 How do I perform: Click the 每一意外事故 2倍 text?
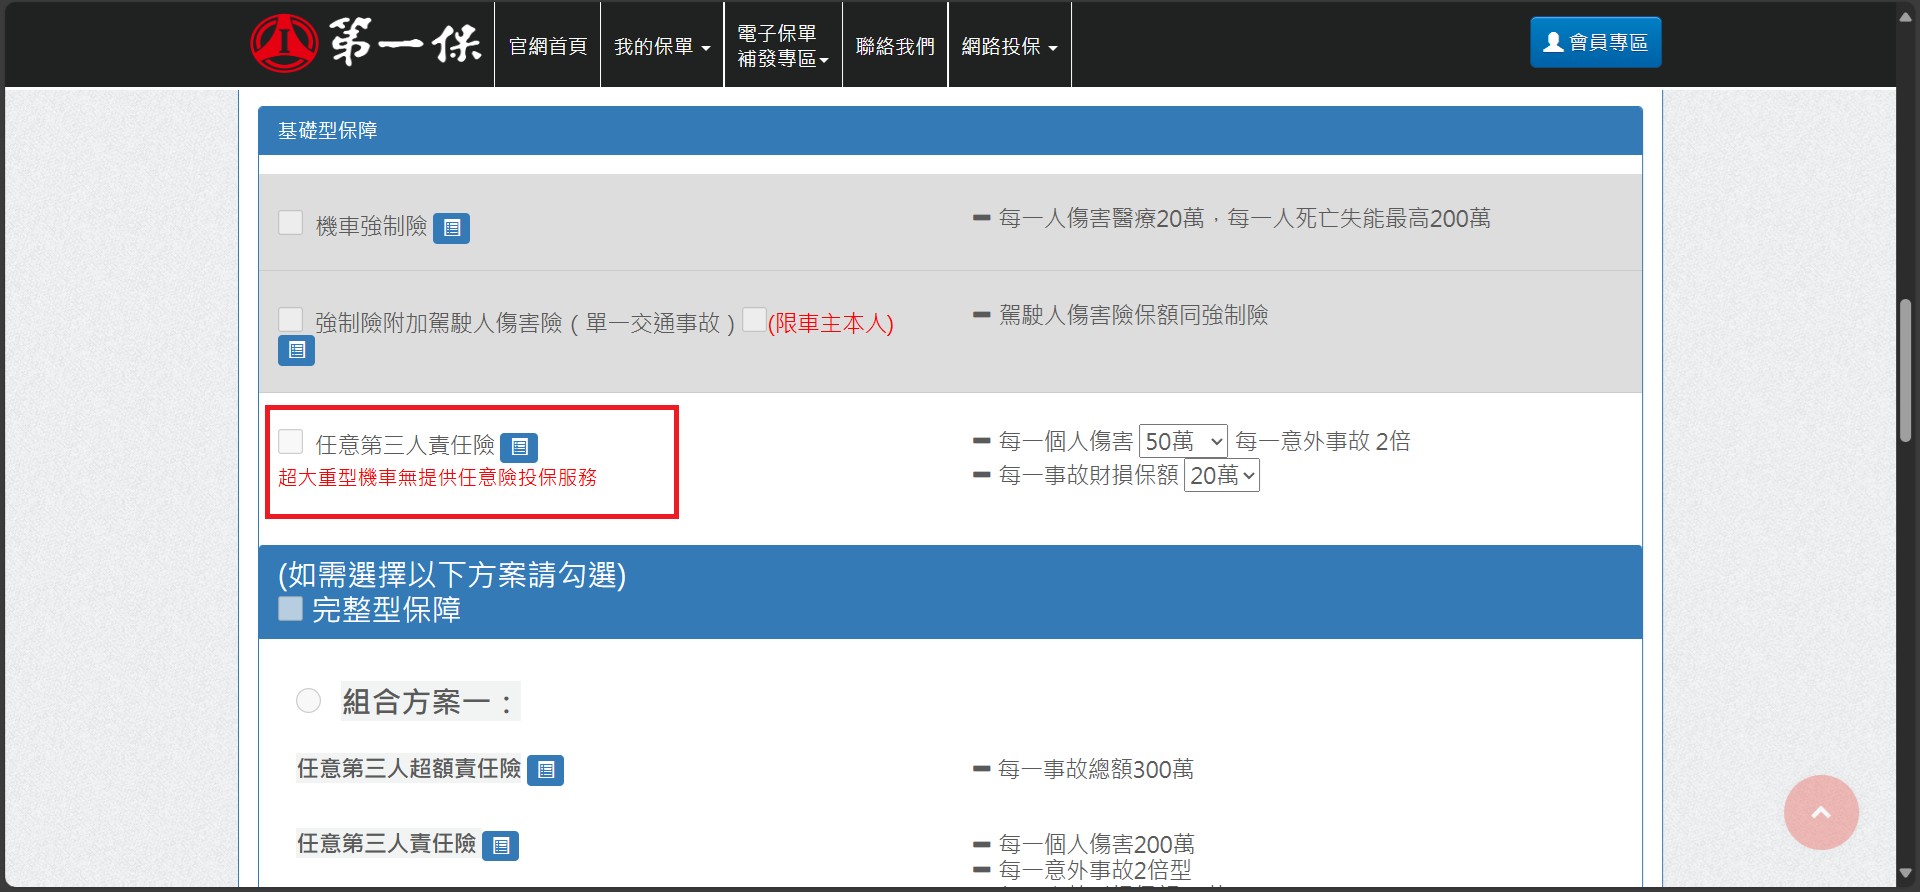[1323, 441]
